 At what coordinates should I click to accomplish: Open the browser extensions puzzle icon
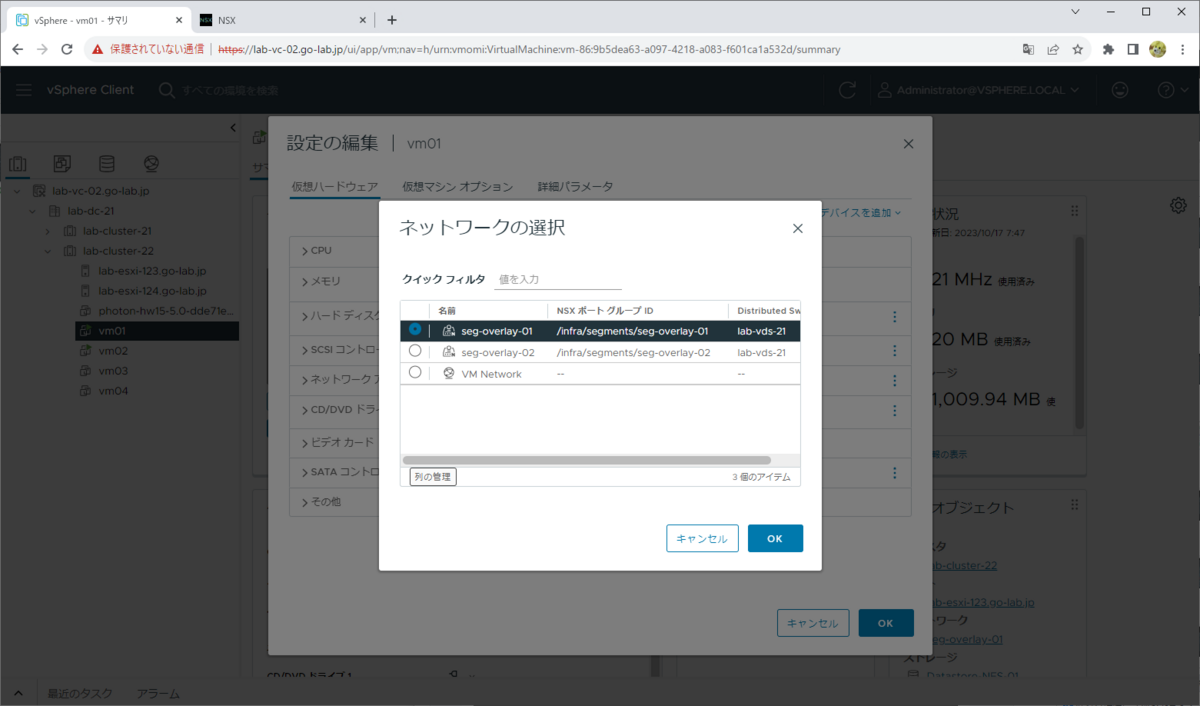point(1108,49)
